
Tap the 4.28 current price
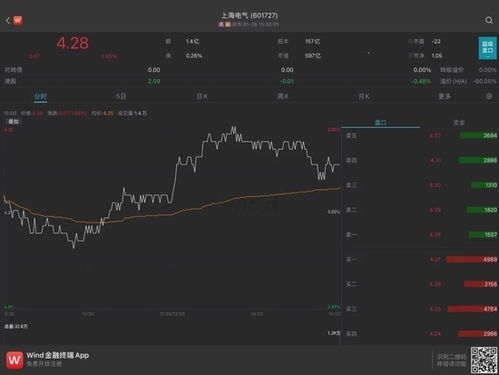72,43
